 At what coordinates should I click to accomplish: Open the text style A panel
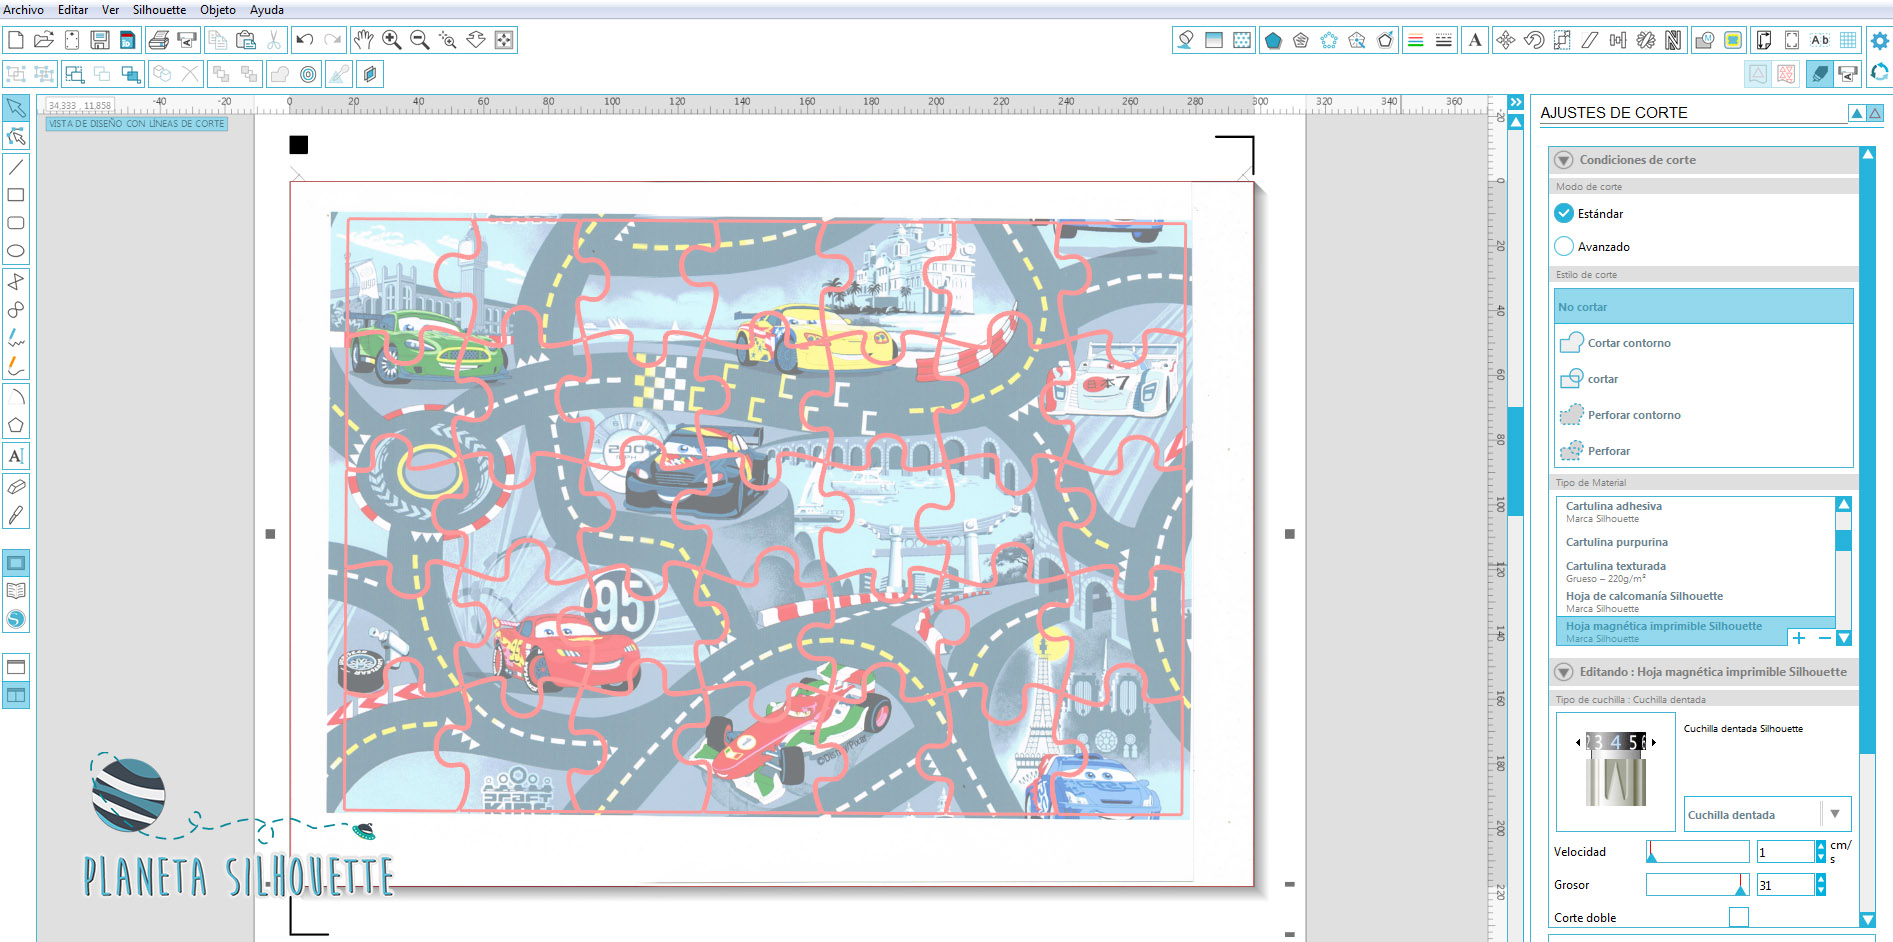[x=1475, y=40]
